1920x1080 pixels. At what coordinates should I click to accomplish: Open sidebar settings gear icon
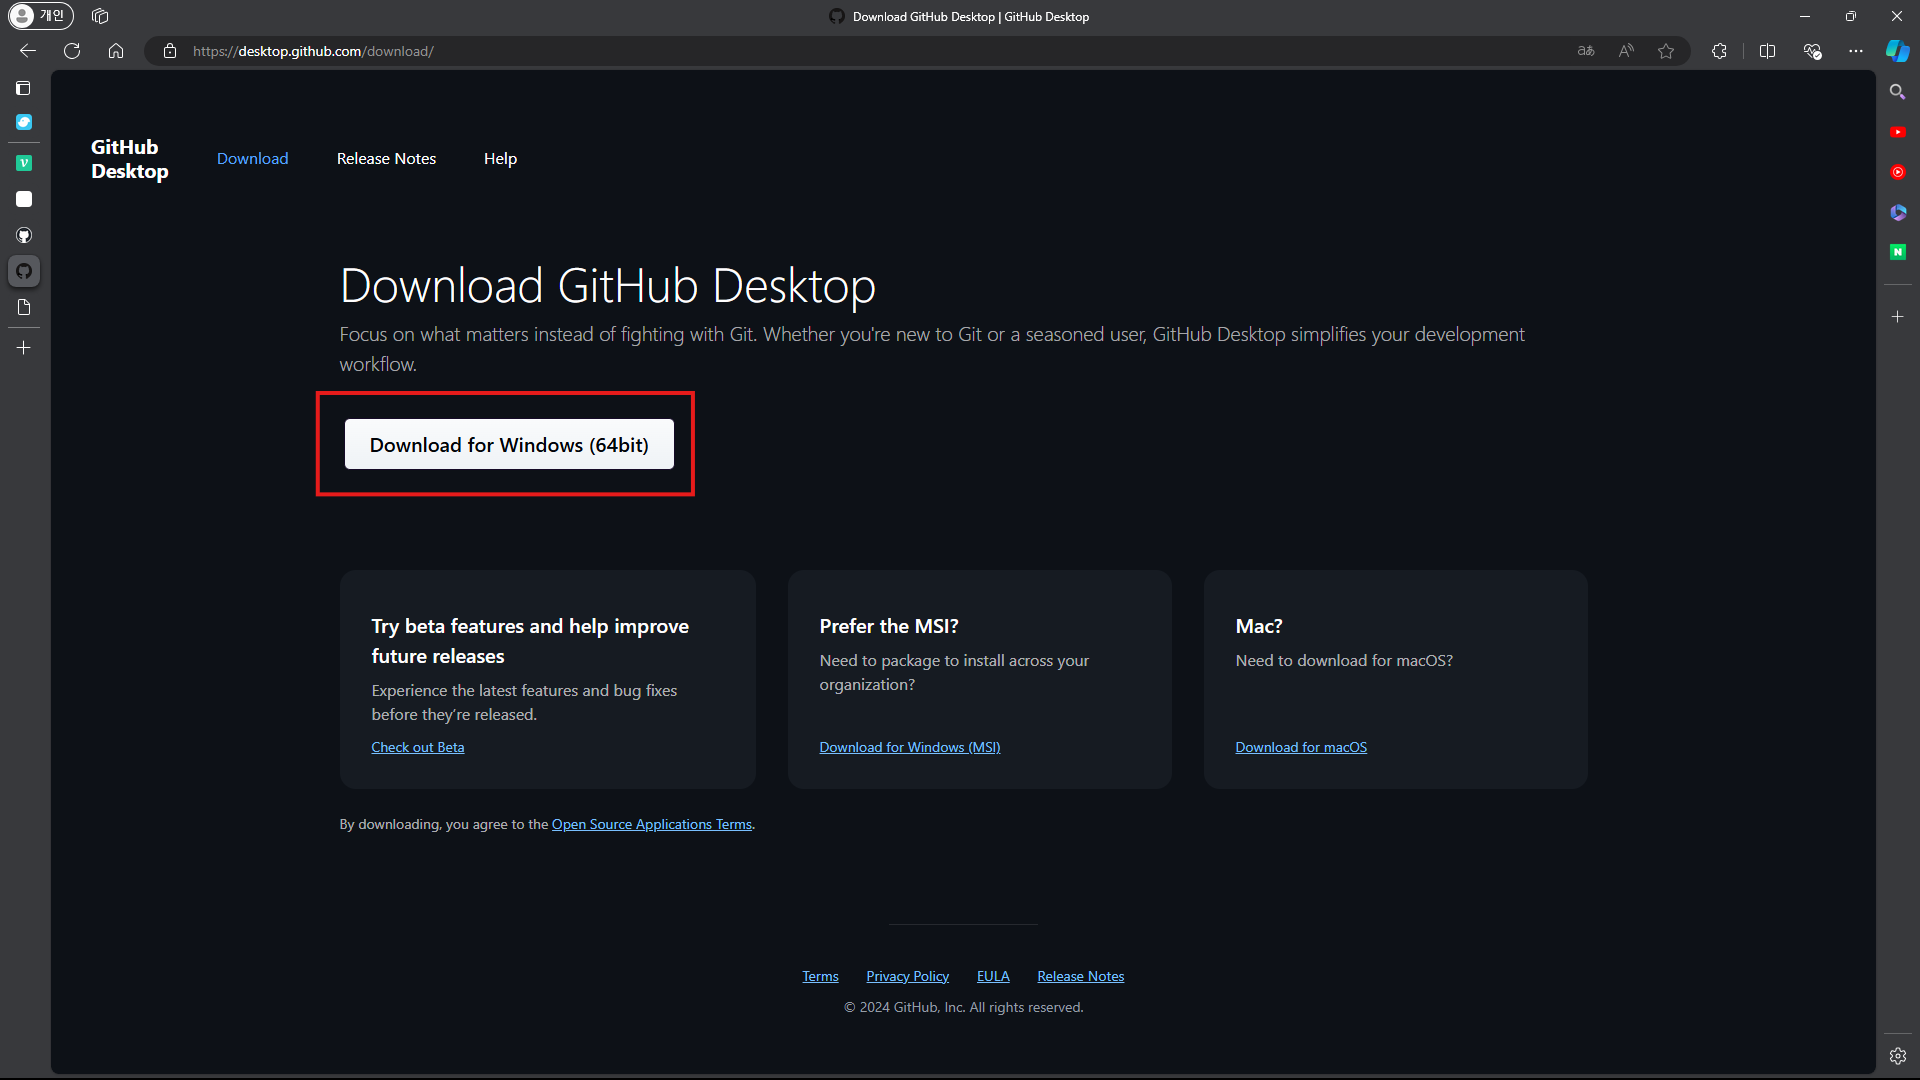point(1897,1056)
